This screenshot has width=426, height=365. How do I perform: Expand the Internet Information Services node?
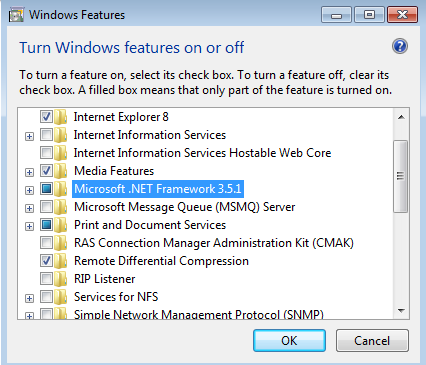click(x=29, y=136)
